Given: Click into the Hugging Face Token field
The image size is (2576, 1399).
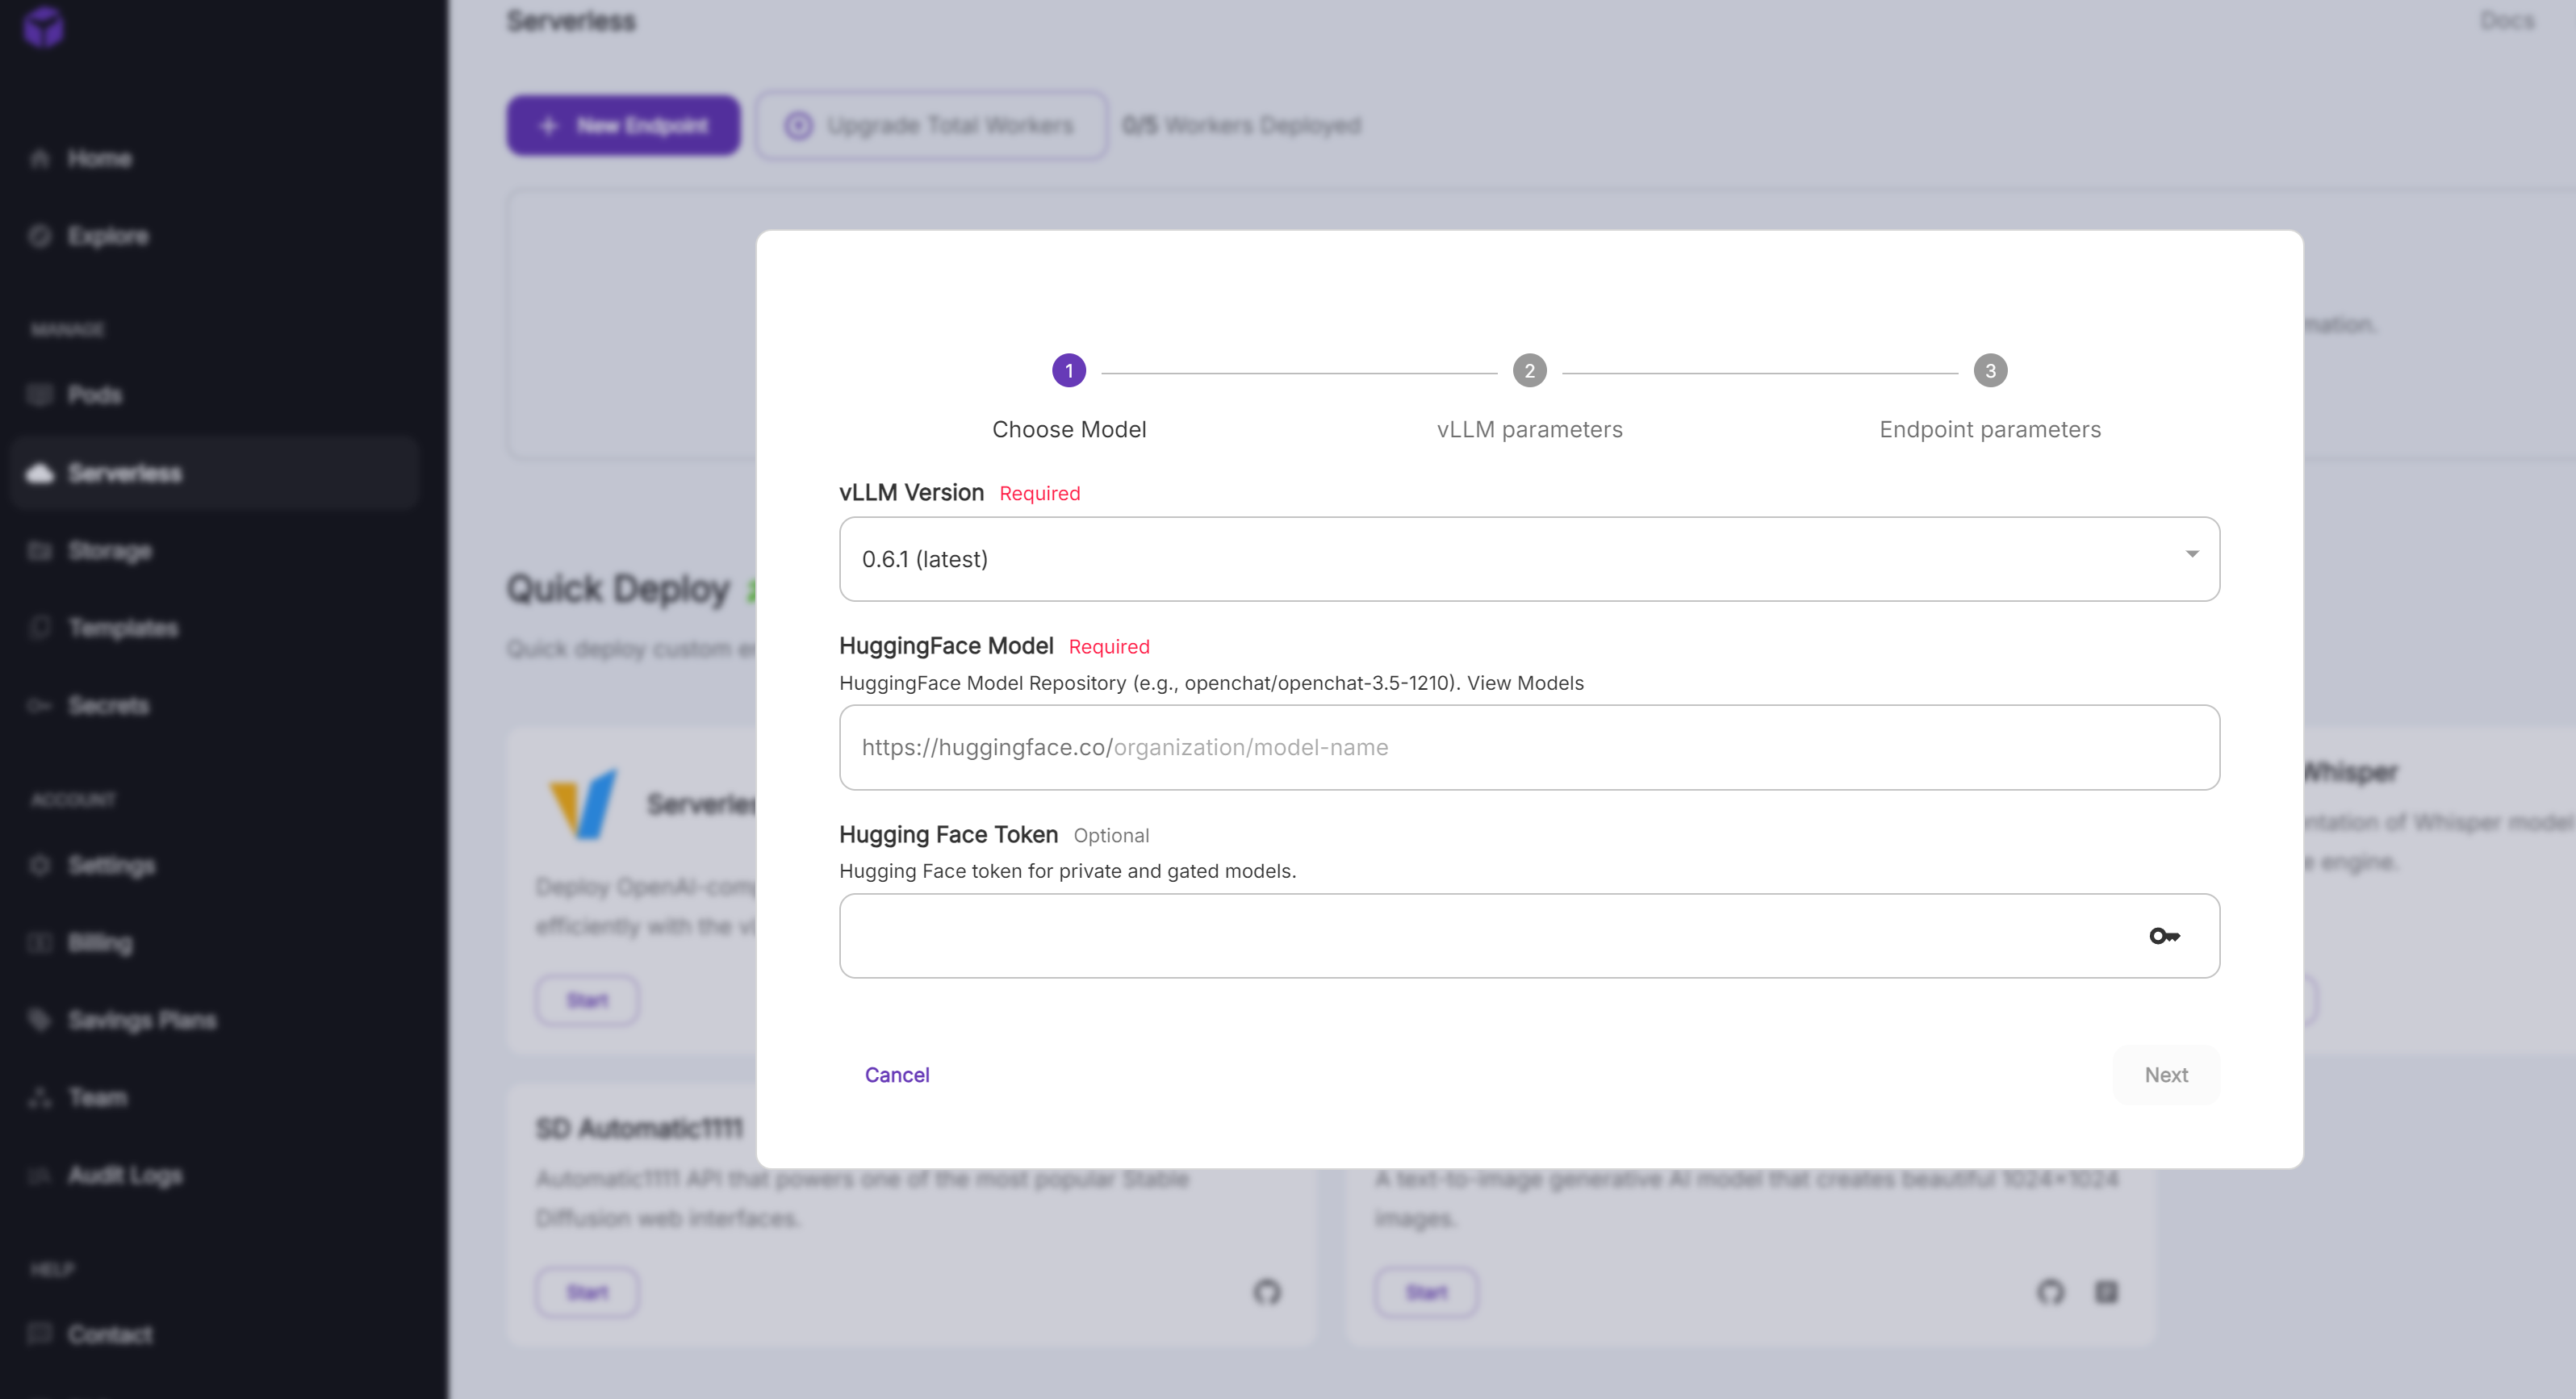Looking at the screenshot, I should pos(1480,936).
